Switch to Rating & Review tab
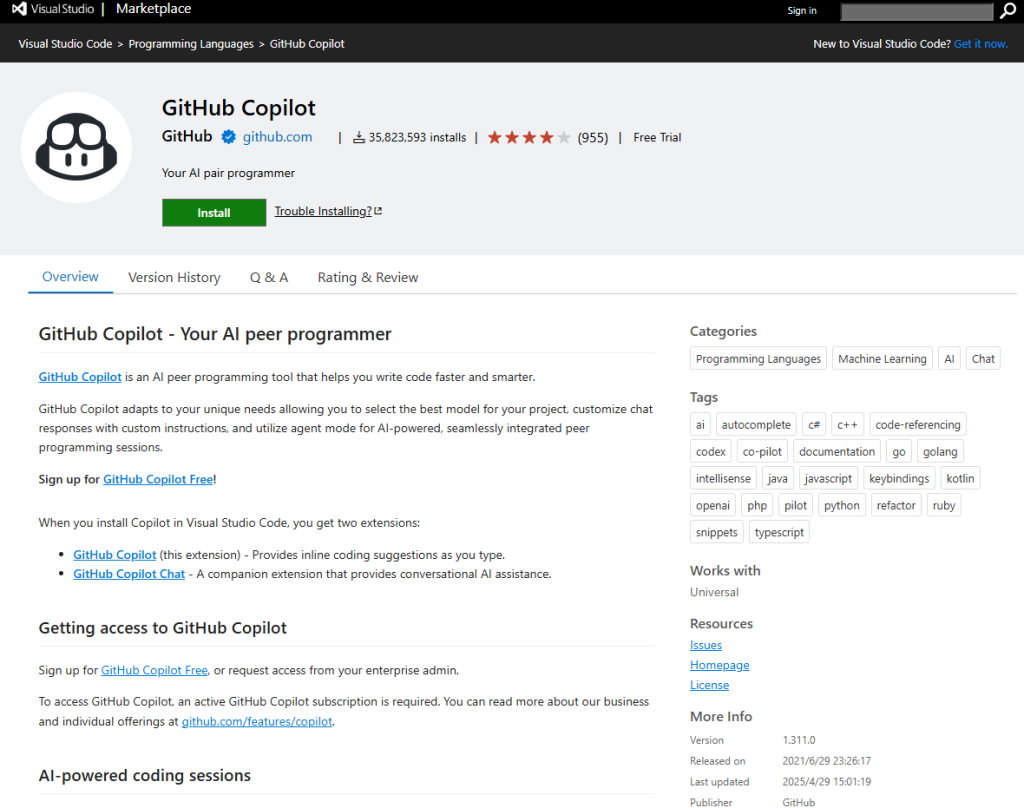 pos(368,278)
